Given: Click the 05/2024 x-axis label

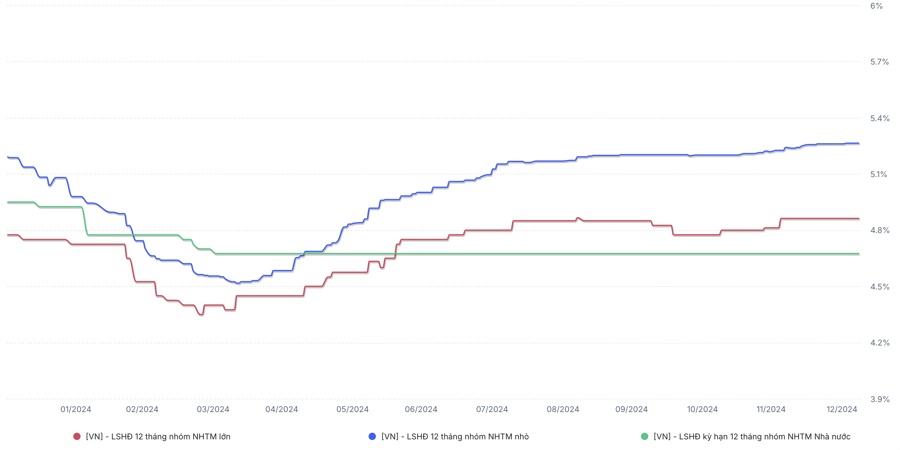Looking at the screenshot, I should pos(353,409).
